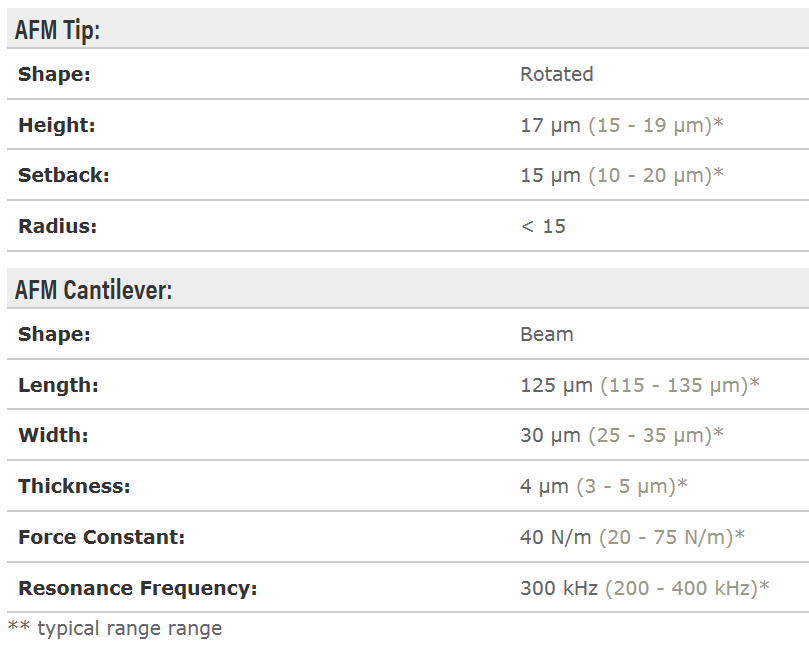809x653 pixels.
Task: Click the Height label in the tip table
Action: (56, 125)
